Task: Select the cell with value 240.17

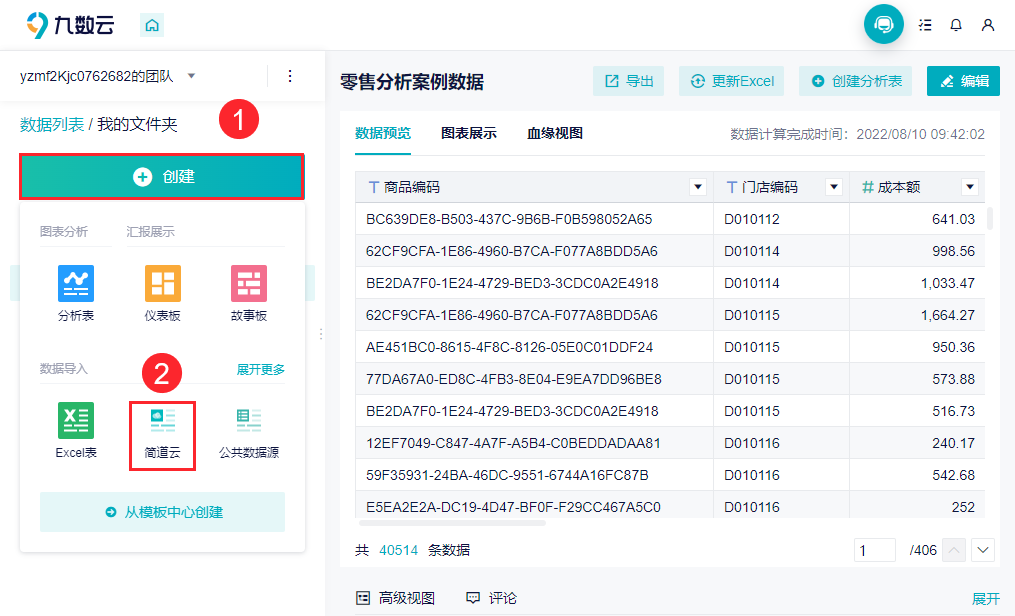Action: pyautogui.click(x=917, y=443)
